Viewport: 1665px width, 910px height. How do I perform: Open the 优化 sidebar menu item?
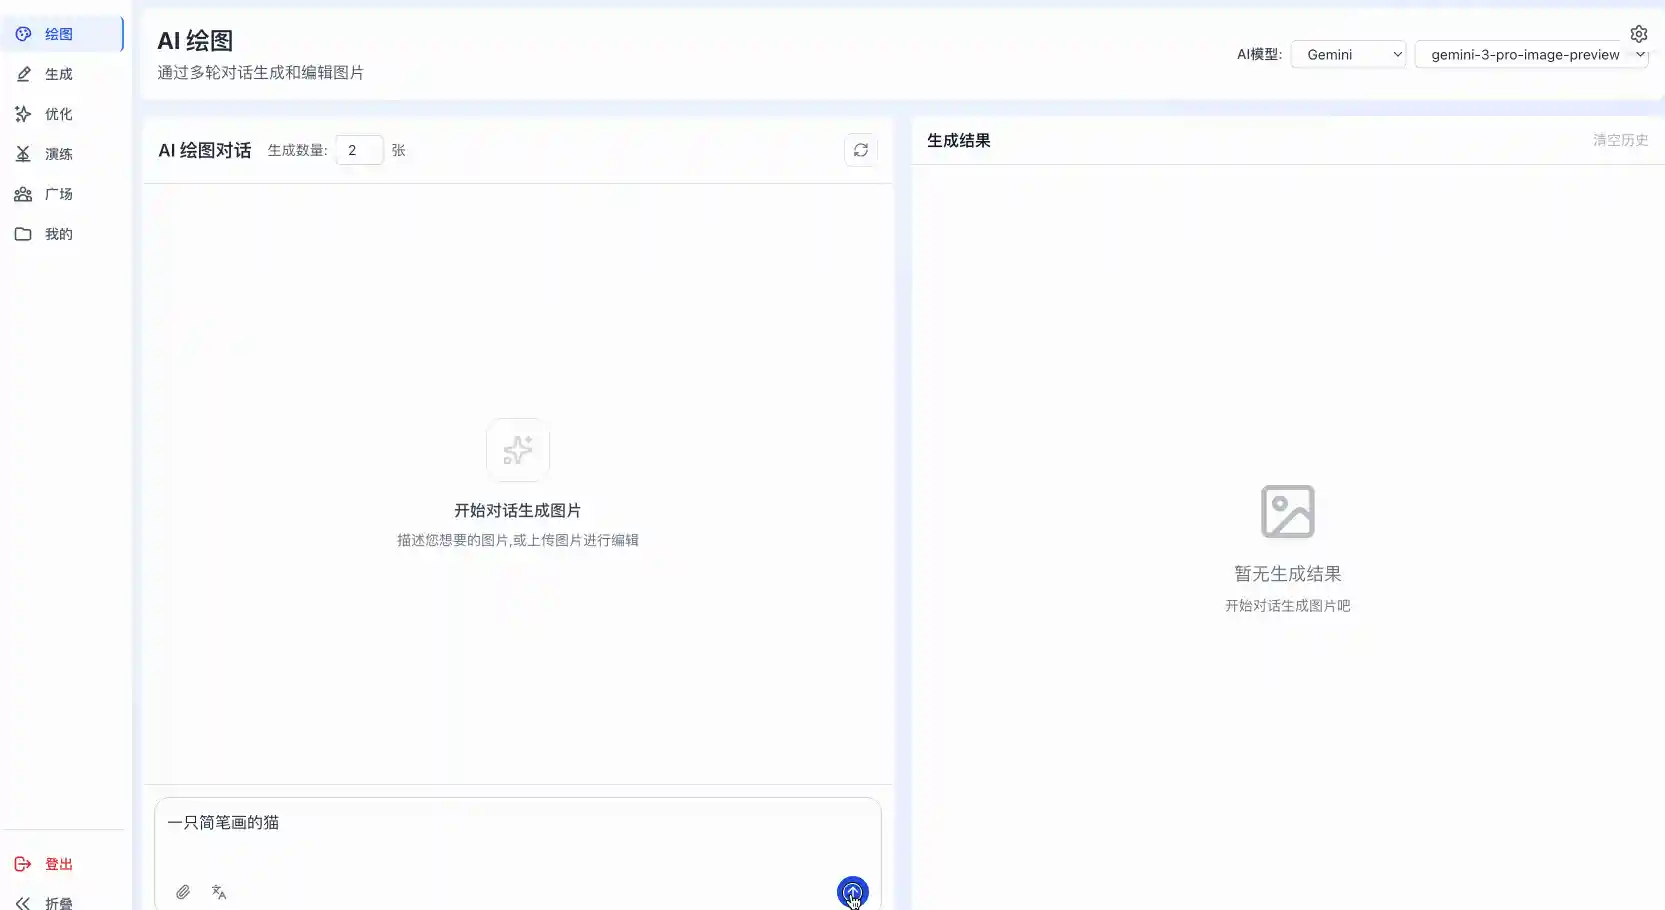point(62,114)
